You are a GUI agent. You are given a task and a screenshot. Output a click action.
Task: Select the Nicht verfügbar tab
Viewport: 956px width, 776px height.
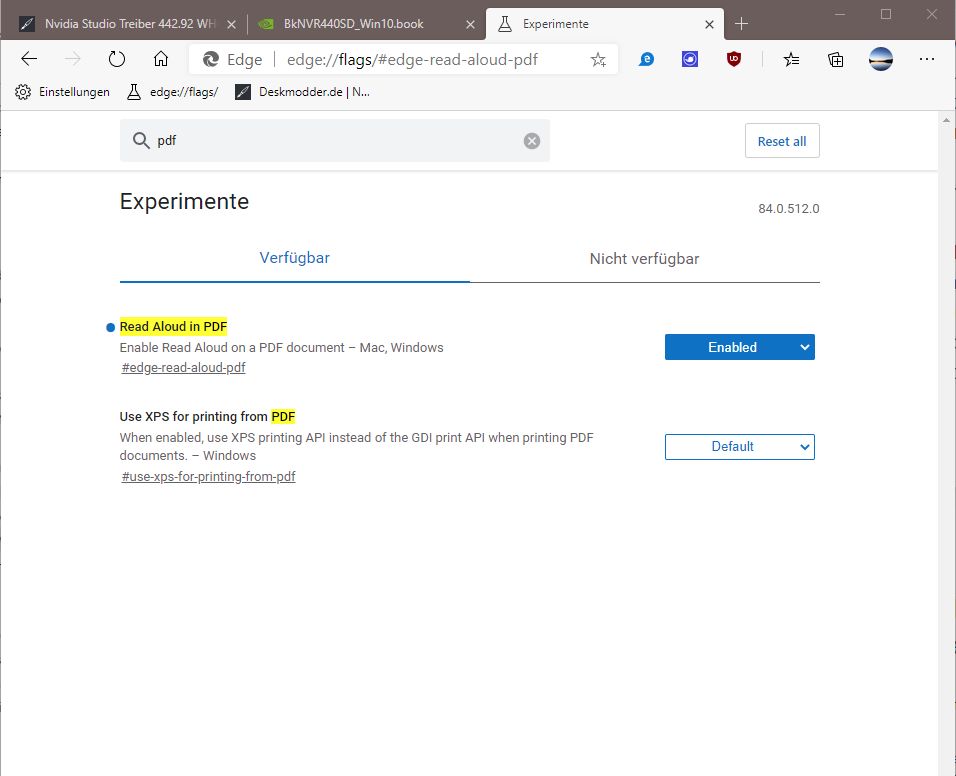point(644,258)
